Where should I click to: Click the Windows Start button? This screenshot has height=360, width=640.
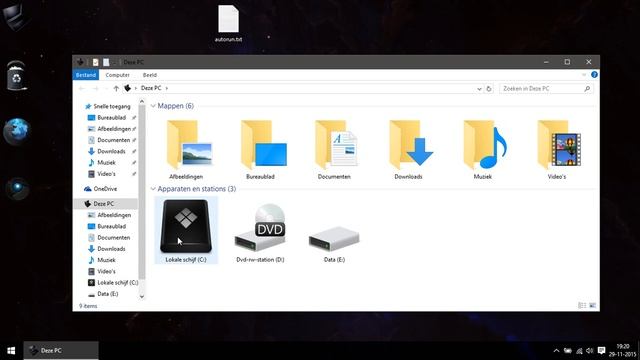click(x=11, y=351)
